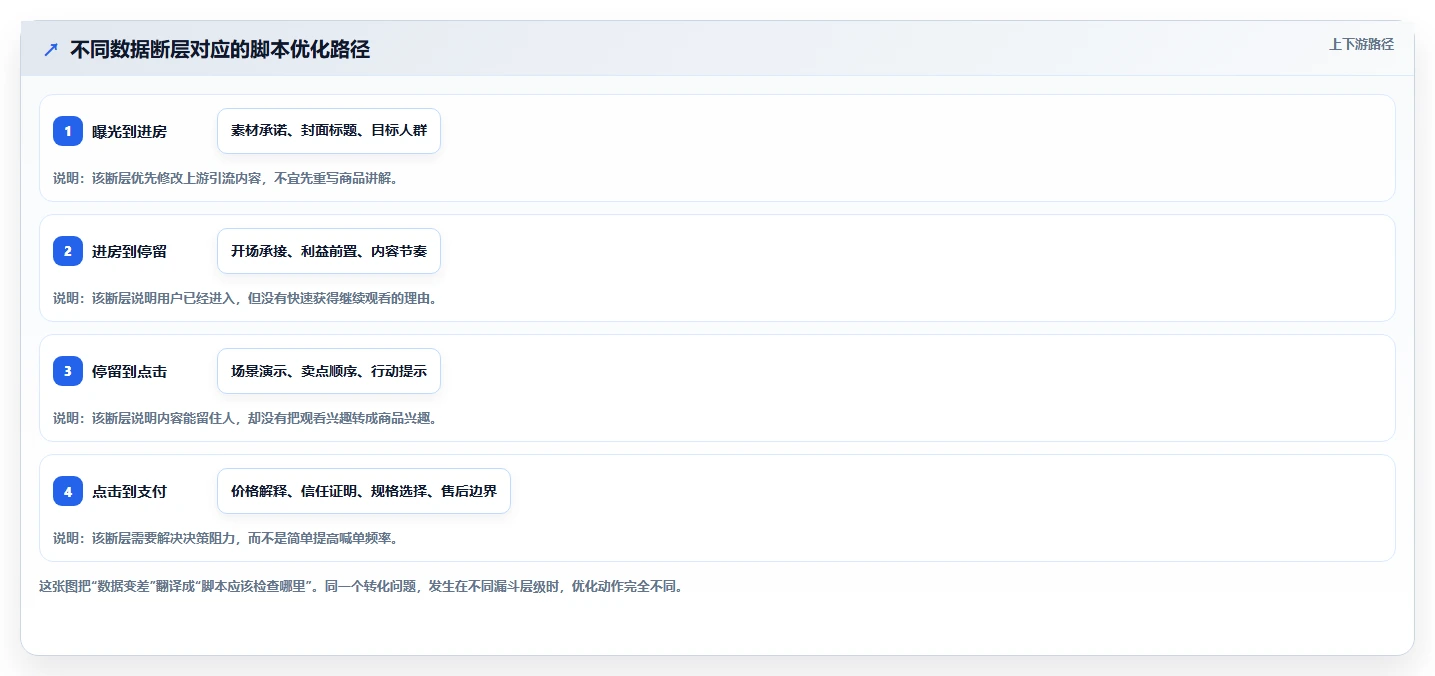
Task: Click the note about 继续观看的理由
Action: (245, 298)
